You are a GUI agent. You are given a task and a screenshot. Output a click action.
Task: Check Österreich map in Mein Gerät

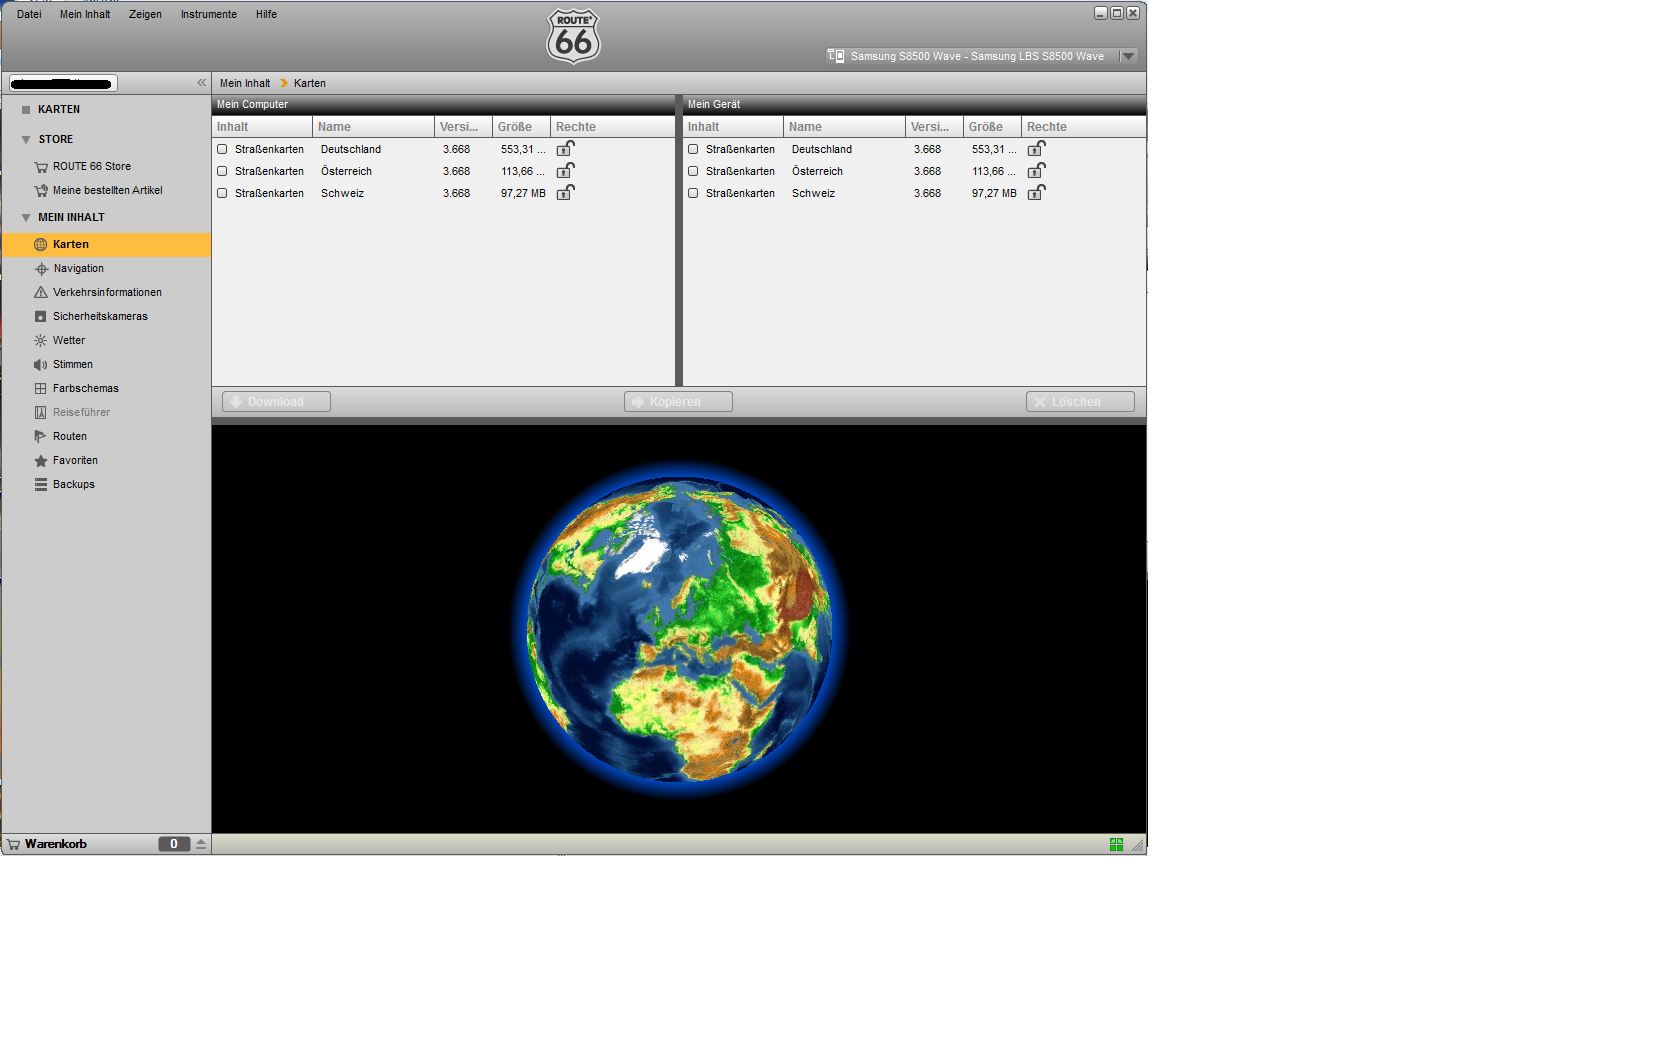(x=693, y=172)
